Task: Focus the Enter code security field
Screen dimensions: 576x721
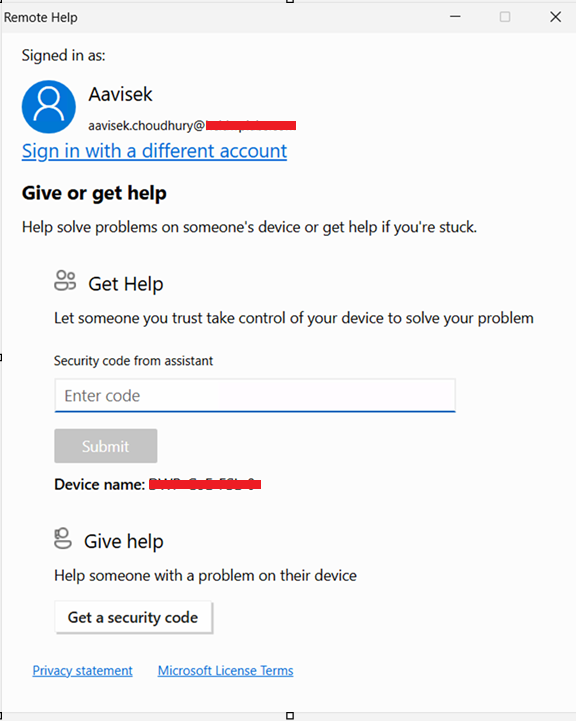Action: (255, 395)
